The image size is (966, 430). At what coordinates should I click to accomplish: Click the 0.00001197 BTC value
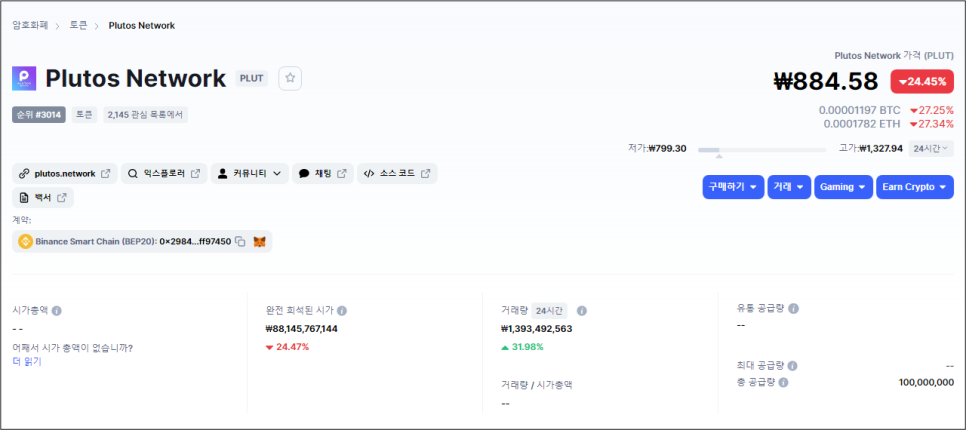tap(859, 110)
